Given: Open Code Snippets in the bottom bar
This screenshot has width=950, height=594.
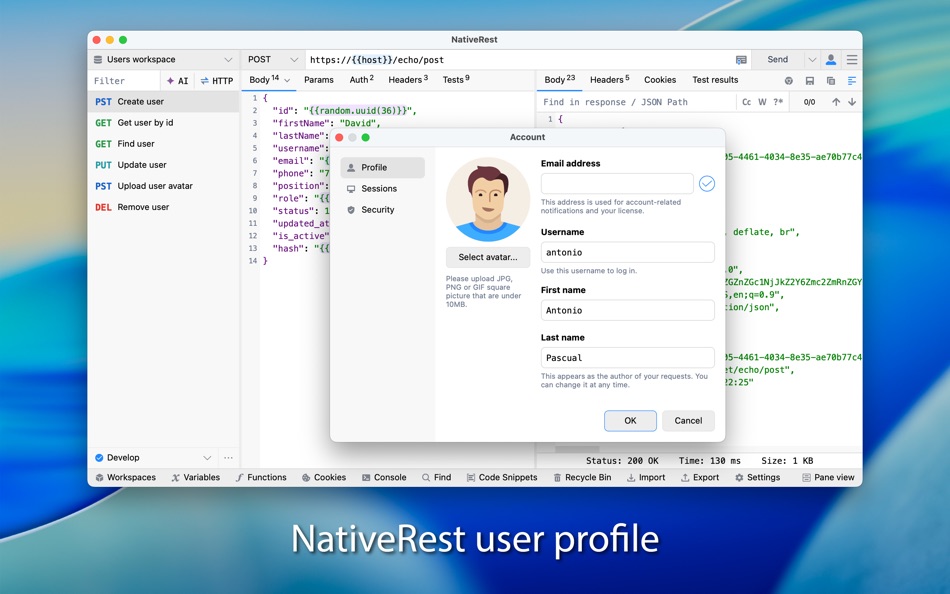Looking at the screenshot, I should (x=502, y=477).
